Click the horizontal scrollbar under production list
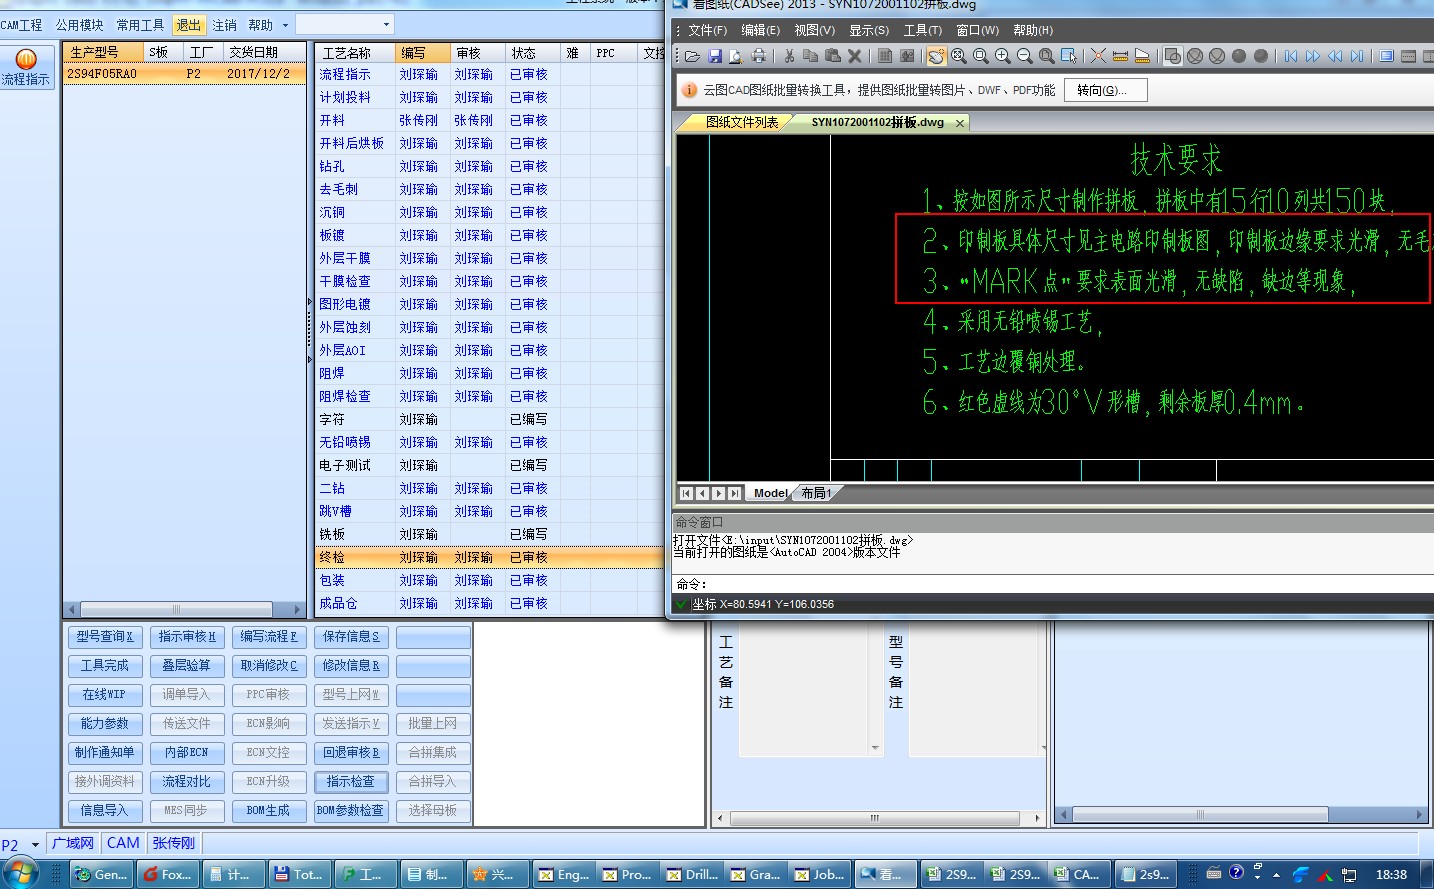The image size is (1434, 889). pyautogui.click(x=184, y=609)
